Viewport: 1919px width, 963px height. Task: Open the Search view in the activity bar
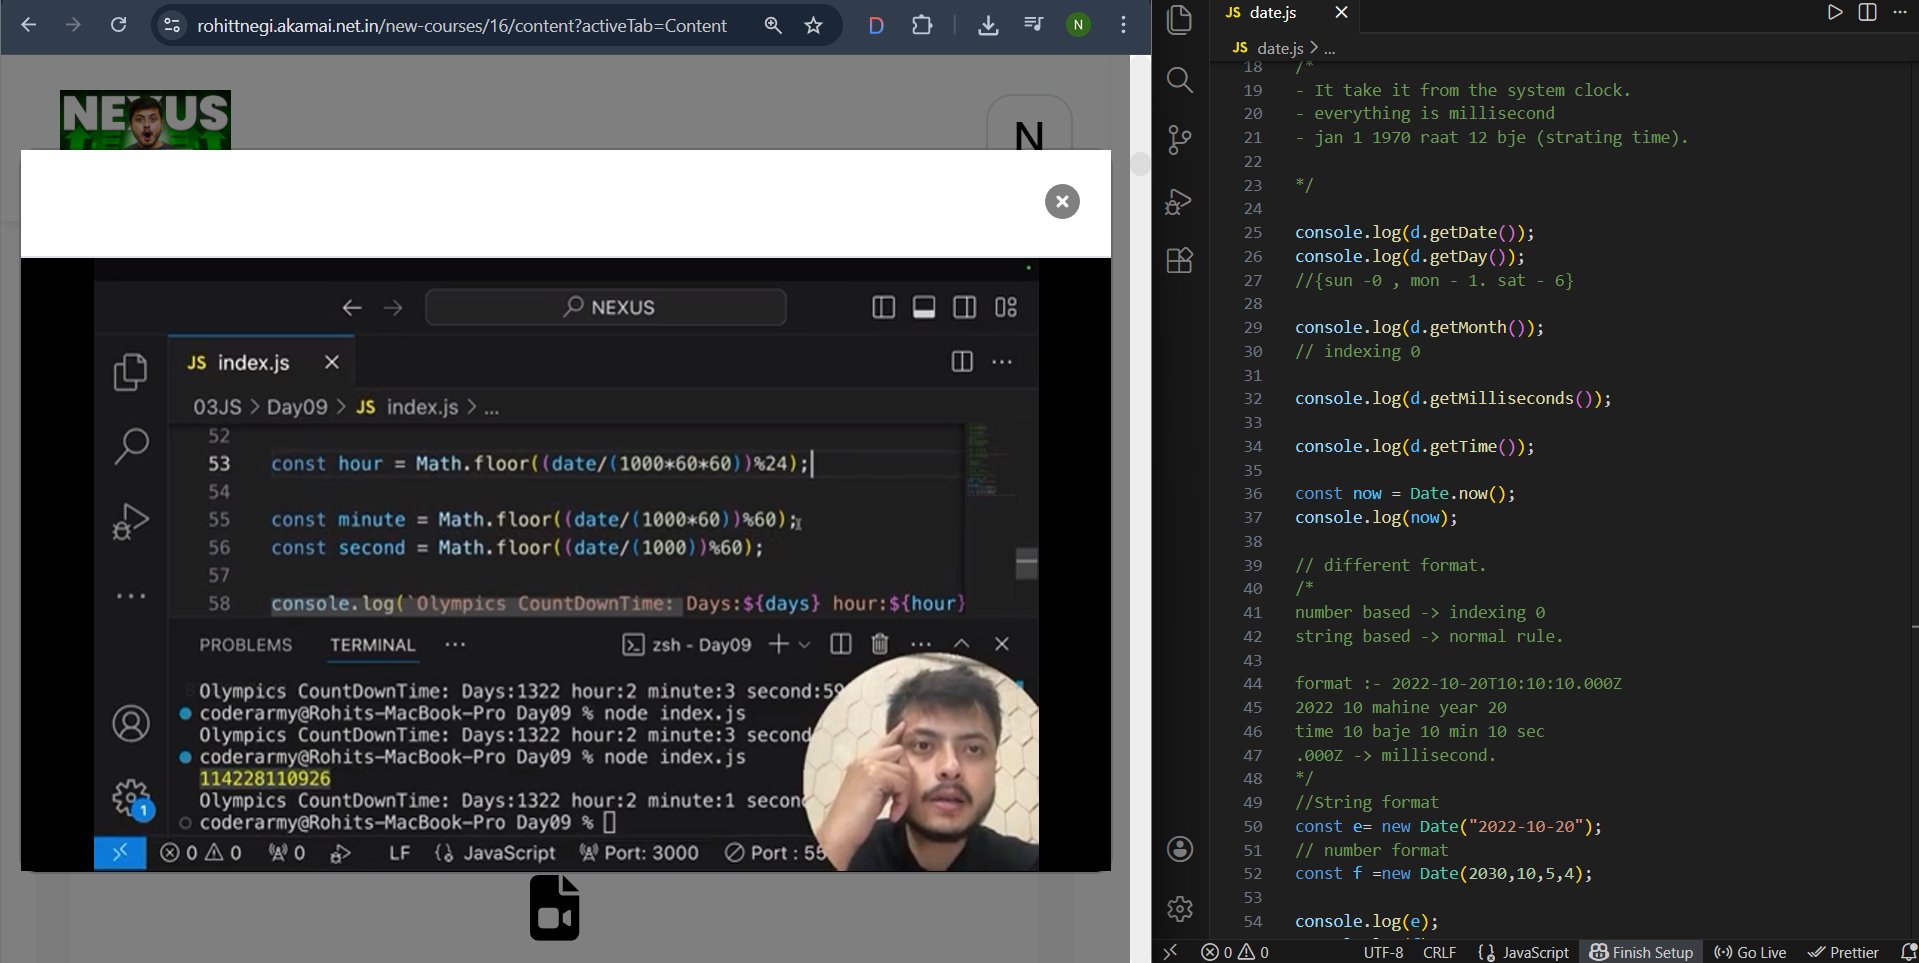[1180, 80]
